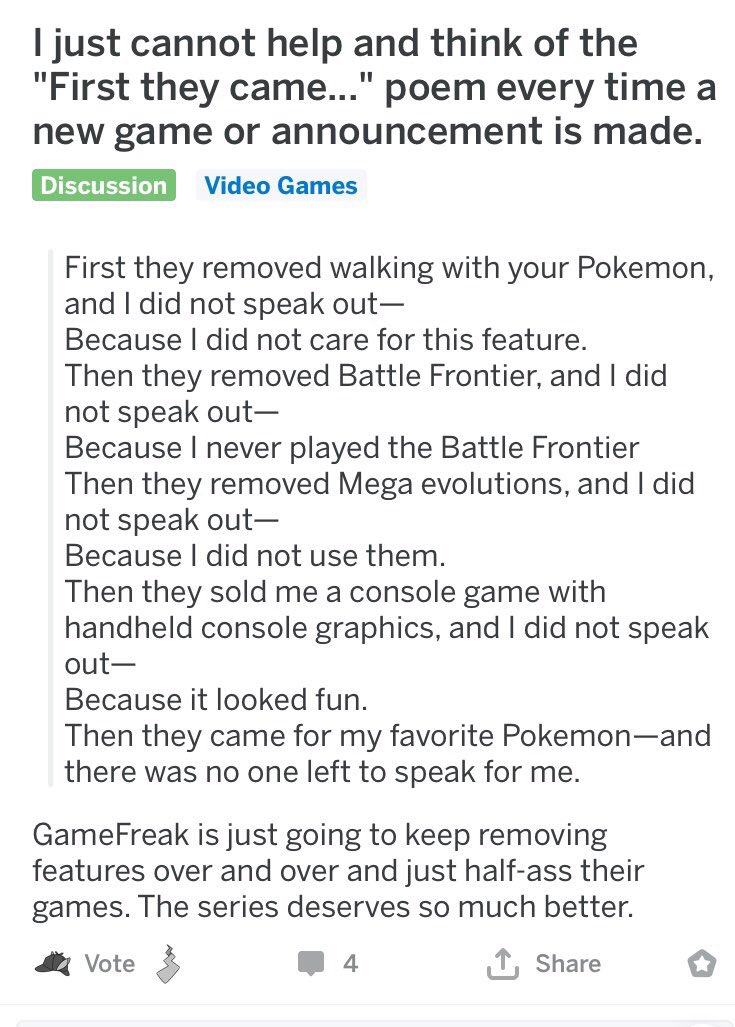Viewport: 735px width, 1027px height.
Task: Open comments via the speech bubble icon
Action: click(x=311, y=963)
